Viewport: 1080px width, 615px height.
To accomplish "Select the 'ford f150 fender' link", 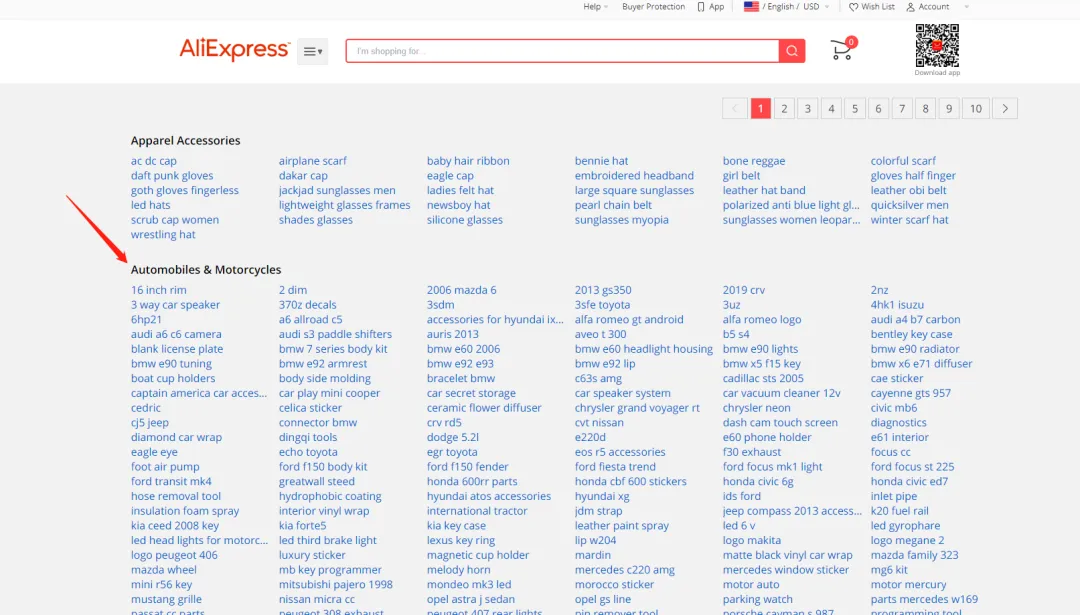I will [x=467, y=467].
